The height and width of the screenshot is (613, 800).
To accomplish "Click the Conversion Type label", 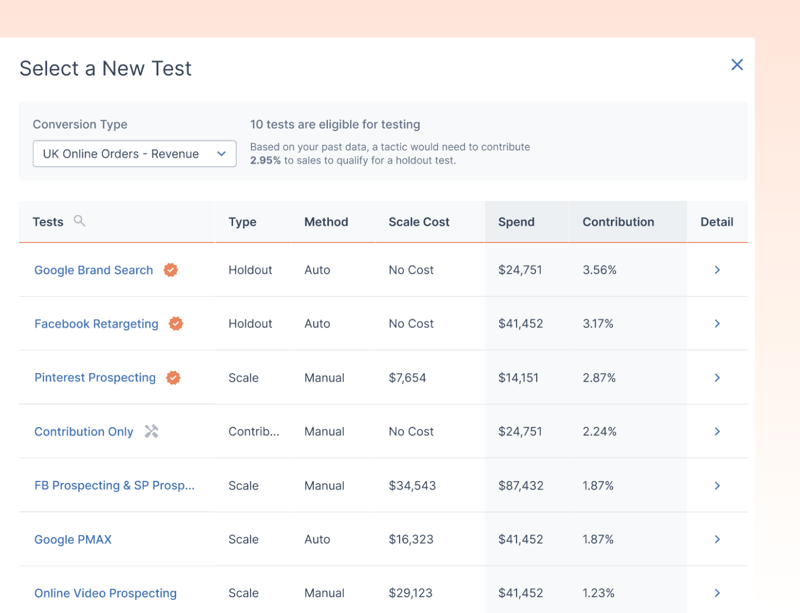I will click(x=80, y=125).
